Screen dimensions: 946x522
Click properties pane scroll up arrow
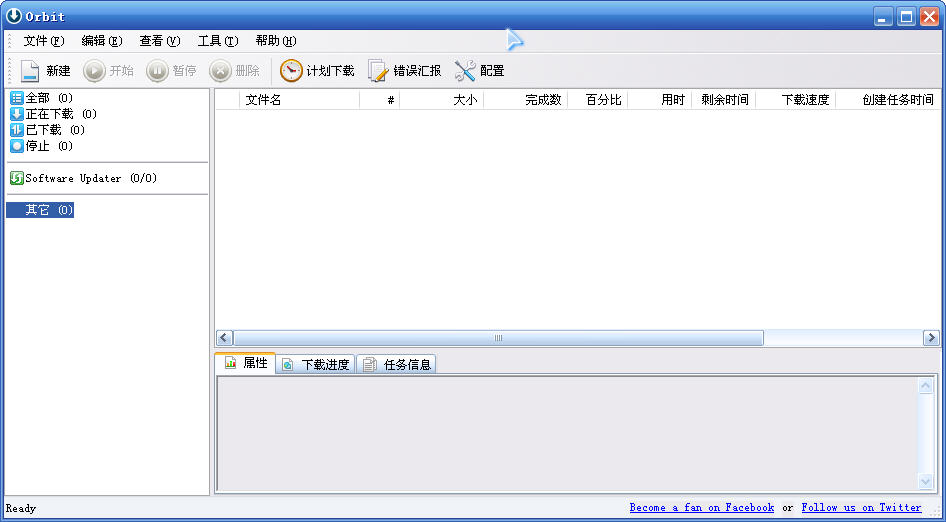point(925,386)
